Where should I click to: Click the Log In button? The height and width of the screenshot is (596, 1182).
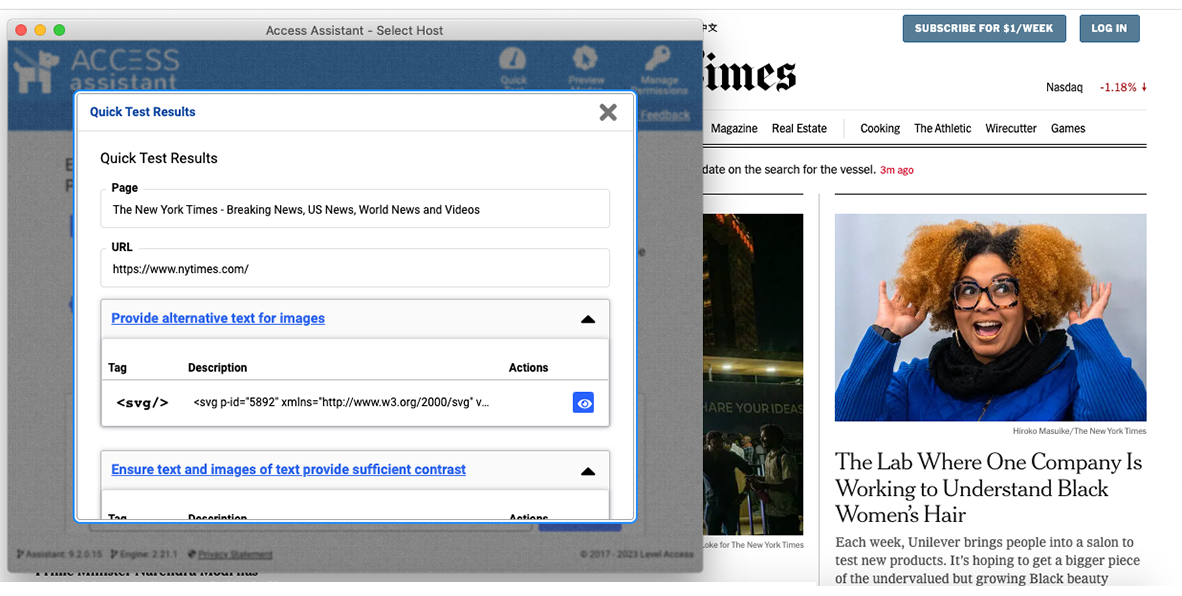click(1109, 28)
